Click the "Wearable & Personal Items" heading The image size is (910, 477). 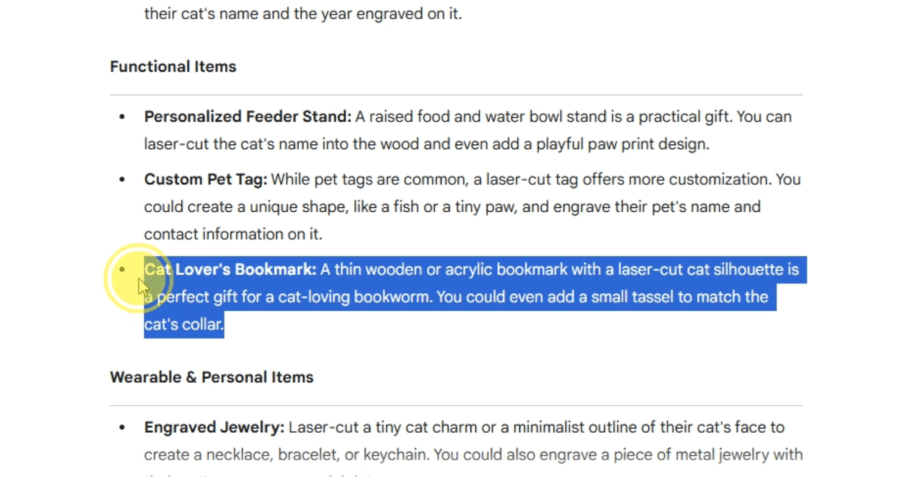click(x=212, y=377)
